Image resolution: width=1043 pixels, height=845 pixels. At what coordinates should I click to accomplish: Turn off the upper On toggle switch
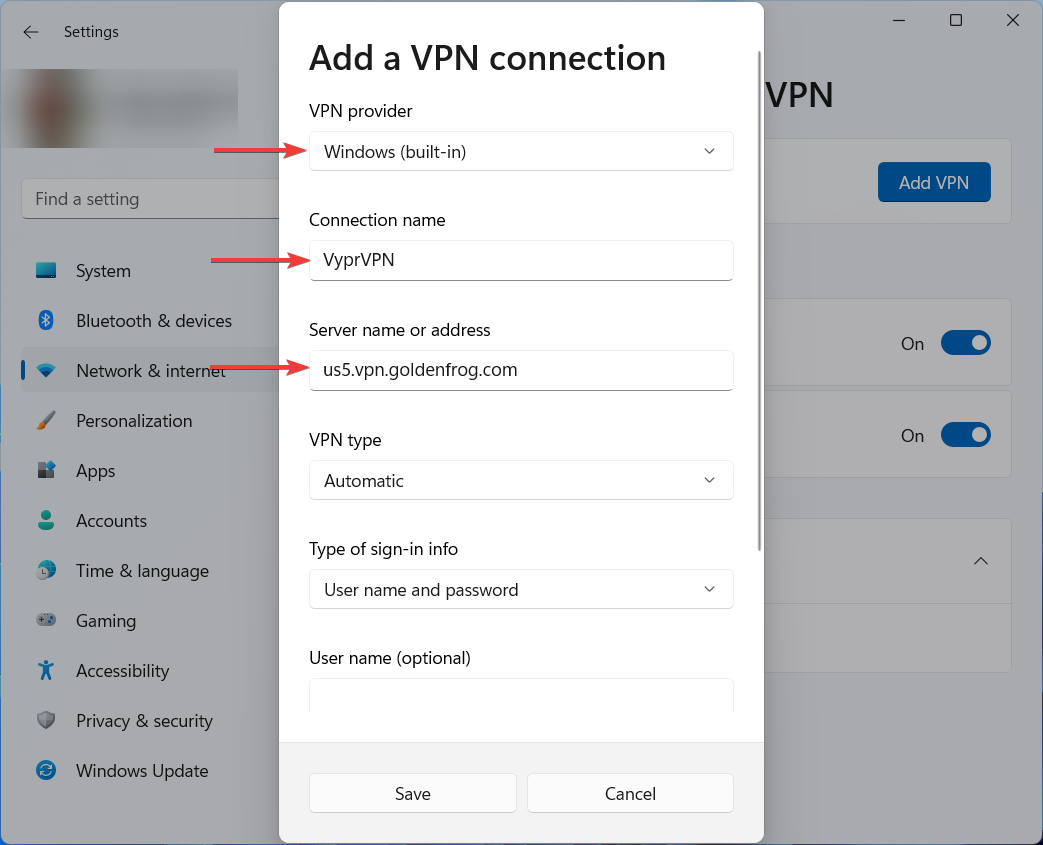pyautogui.click(x=965, y=343)
